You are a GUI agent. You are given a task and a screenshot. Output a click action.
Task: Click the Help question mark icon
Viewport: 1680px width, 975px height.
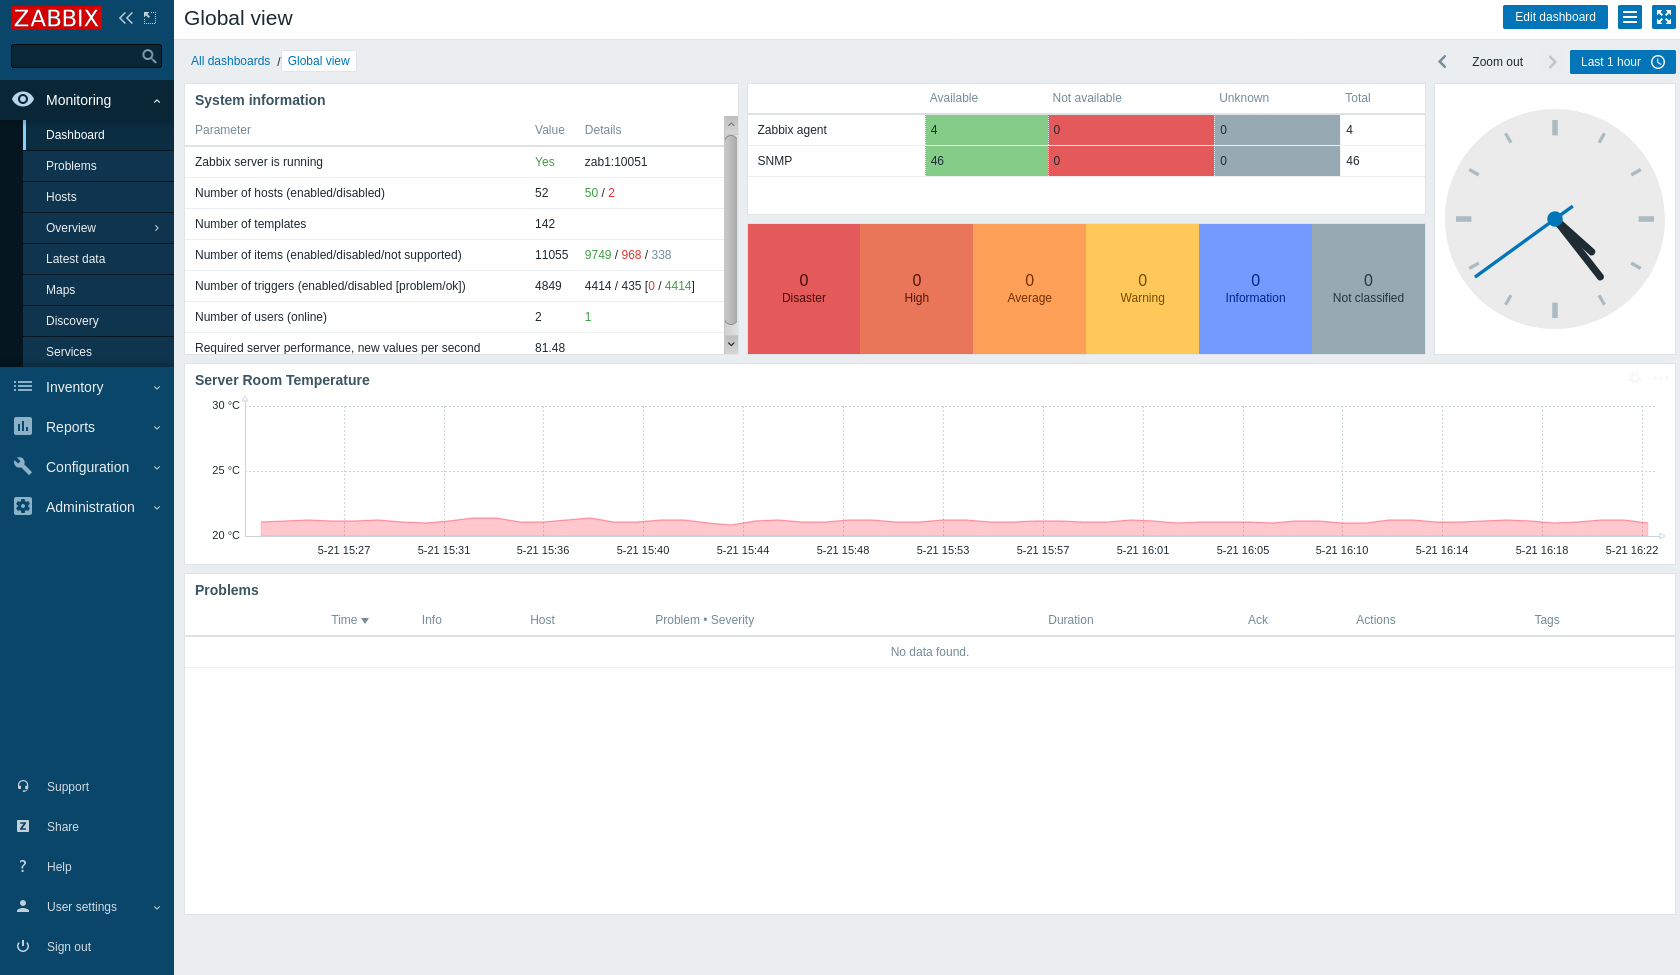(x=23, y=866)
